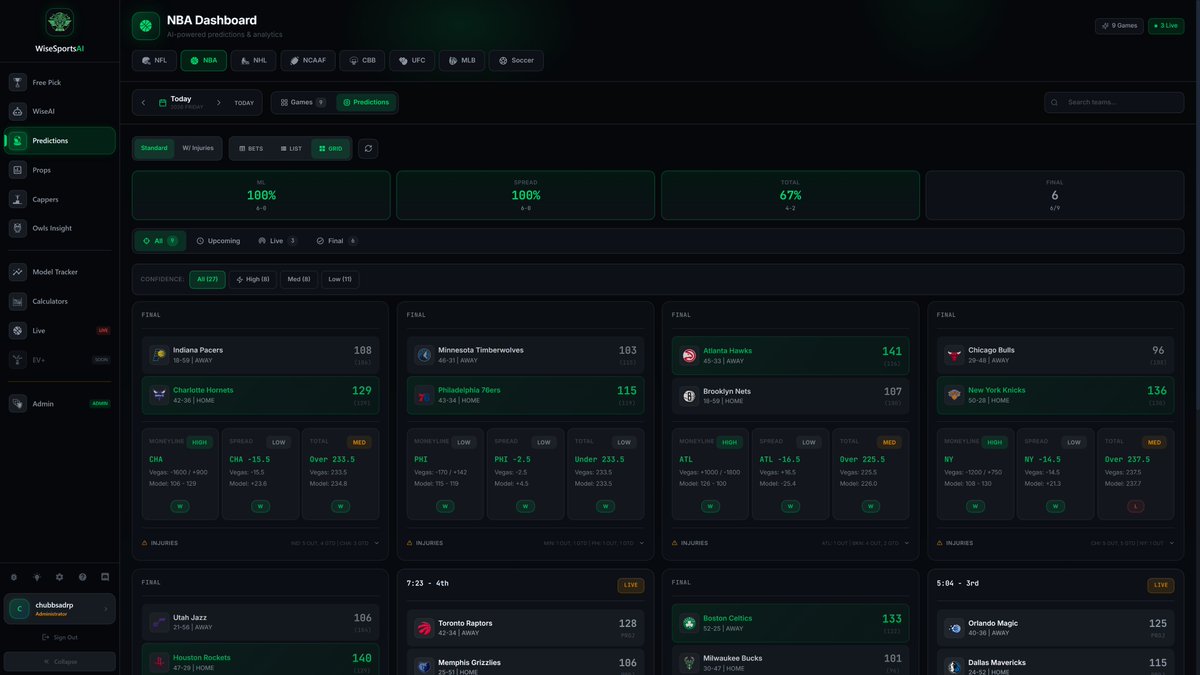This screenshot has width=1200, height=675.
Task: Go to next day arrow
Action: click(218, 102)
